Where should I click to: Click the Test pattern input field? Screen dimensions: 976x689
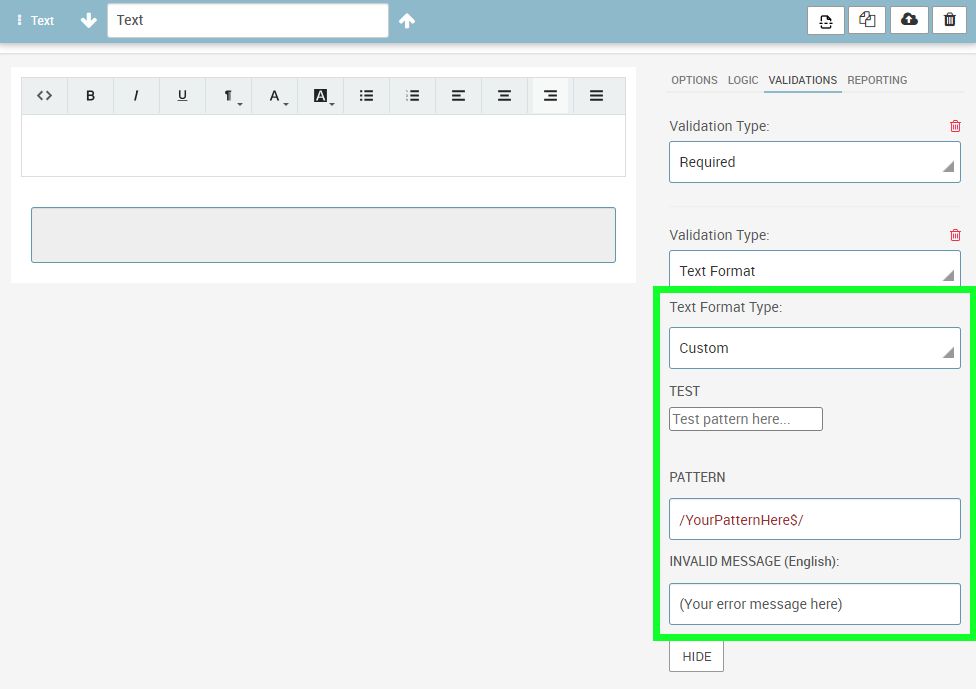[x=746, y=419]
